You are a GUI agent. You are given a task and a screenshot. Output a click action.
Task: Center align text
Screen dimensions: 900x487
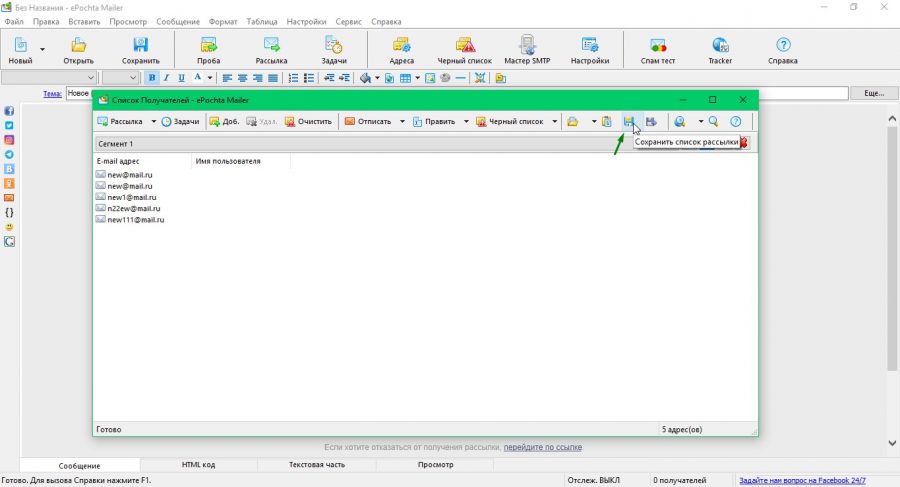click(242, 78)
